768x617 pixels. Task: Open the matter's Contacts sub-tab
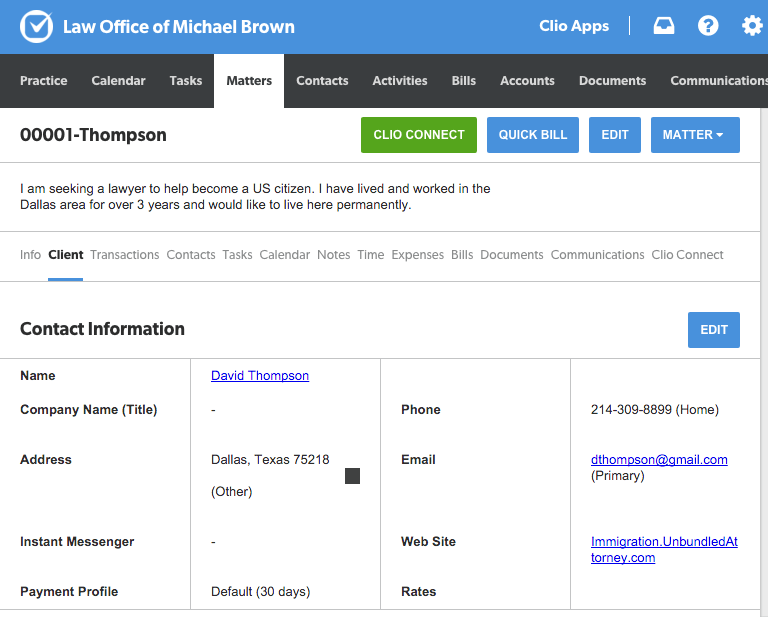click(x=191, y=255)
